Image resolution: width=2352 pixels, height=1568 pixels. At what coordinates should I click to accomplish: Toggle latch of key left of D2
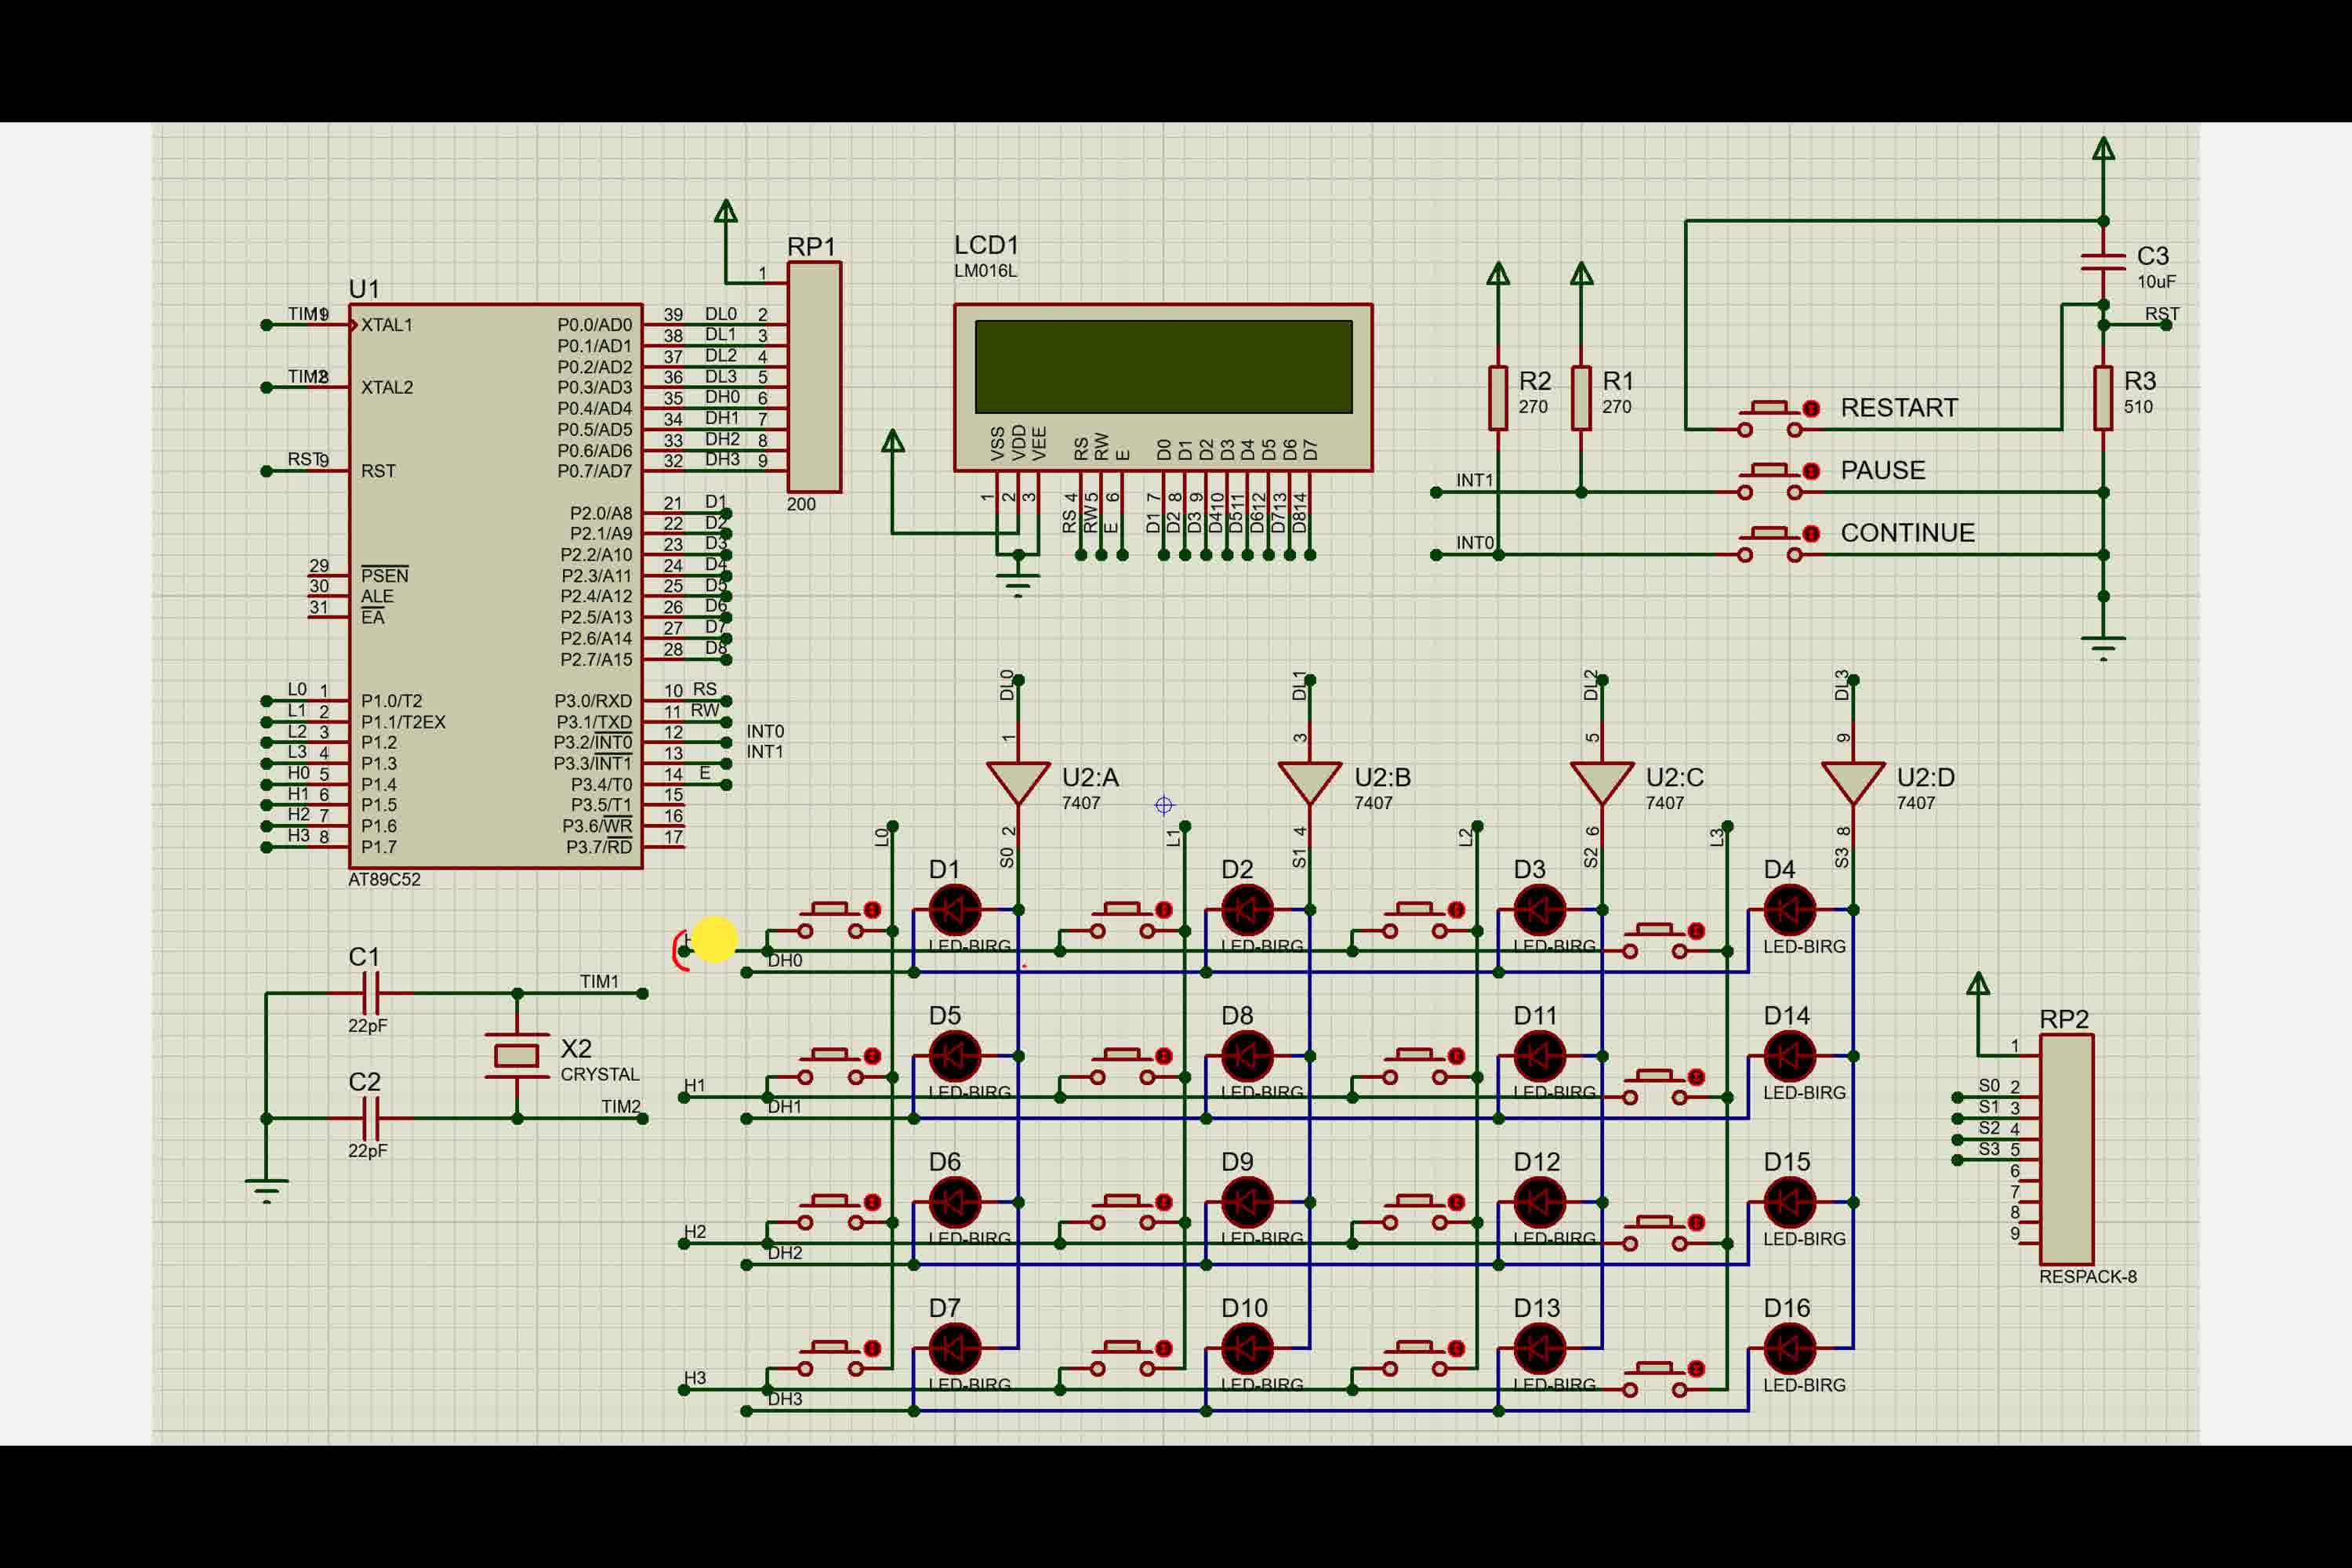coord(1164,910)
